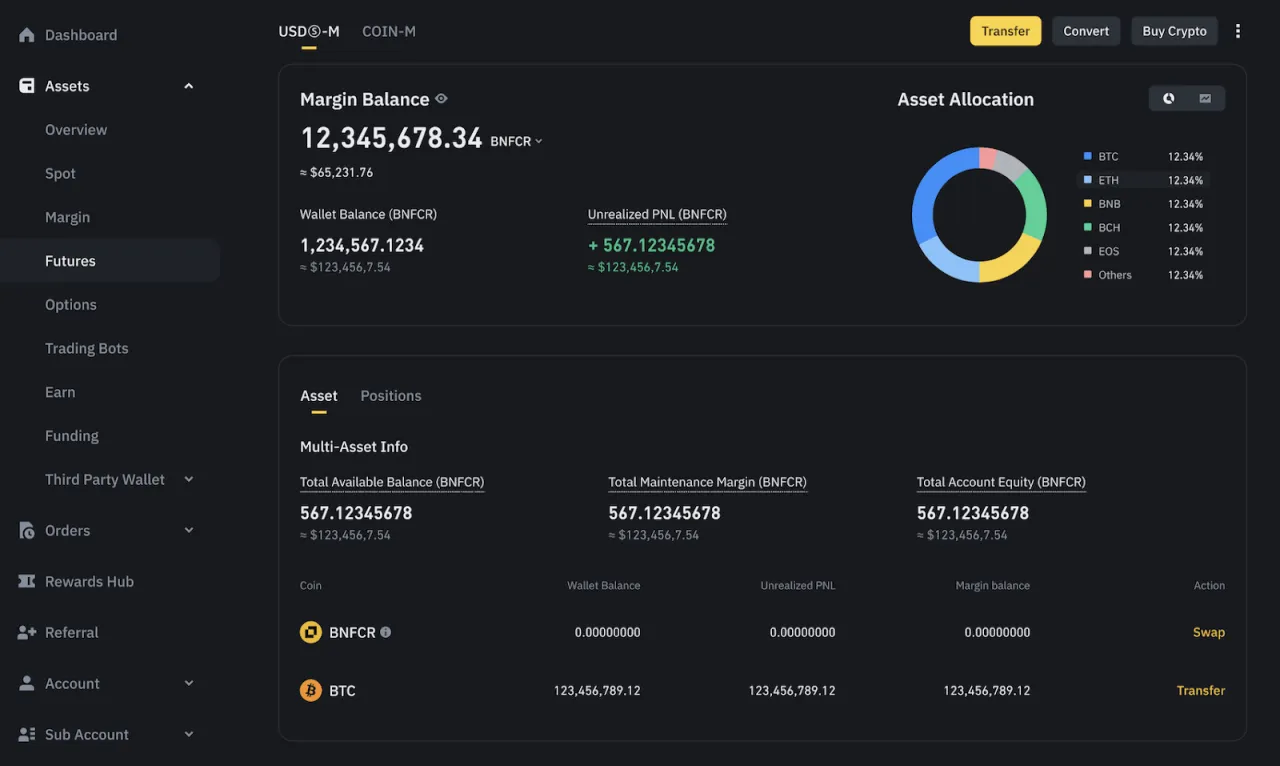1280x766 pixels.
Task: Open the three-dot overflow menu
Action: [1238, 31]
